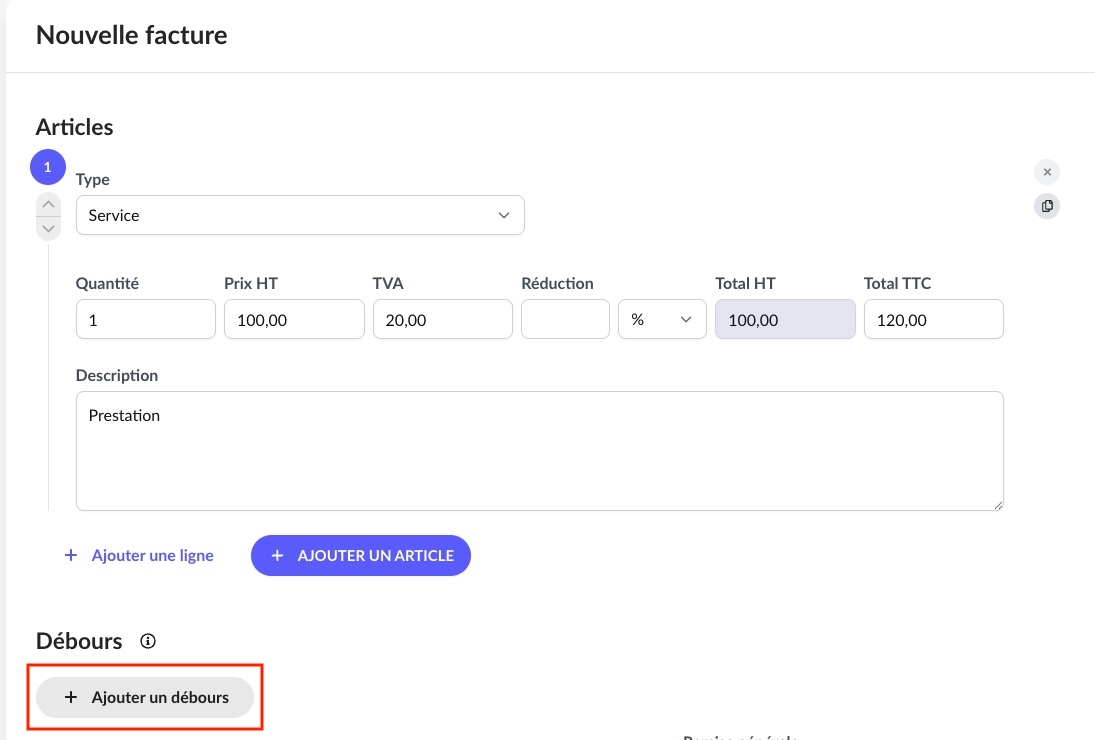1095x740 pixels.
Task: Select the TVA field showing 20,00
Action: (442, 319)
